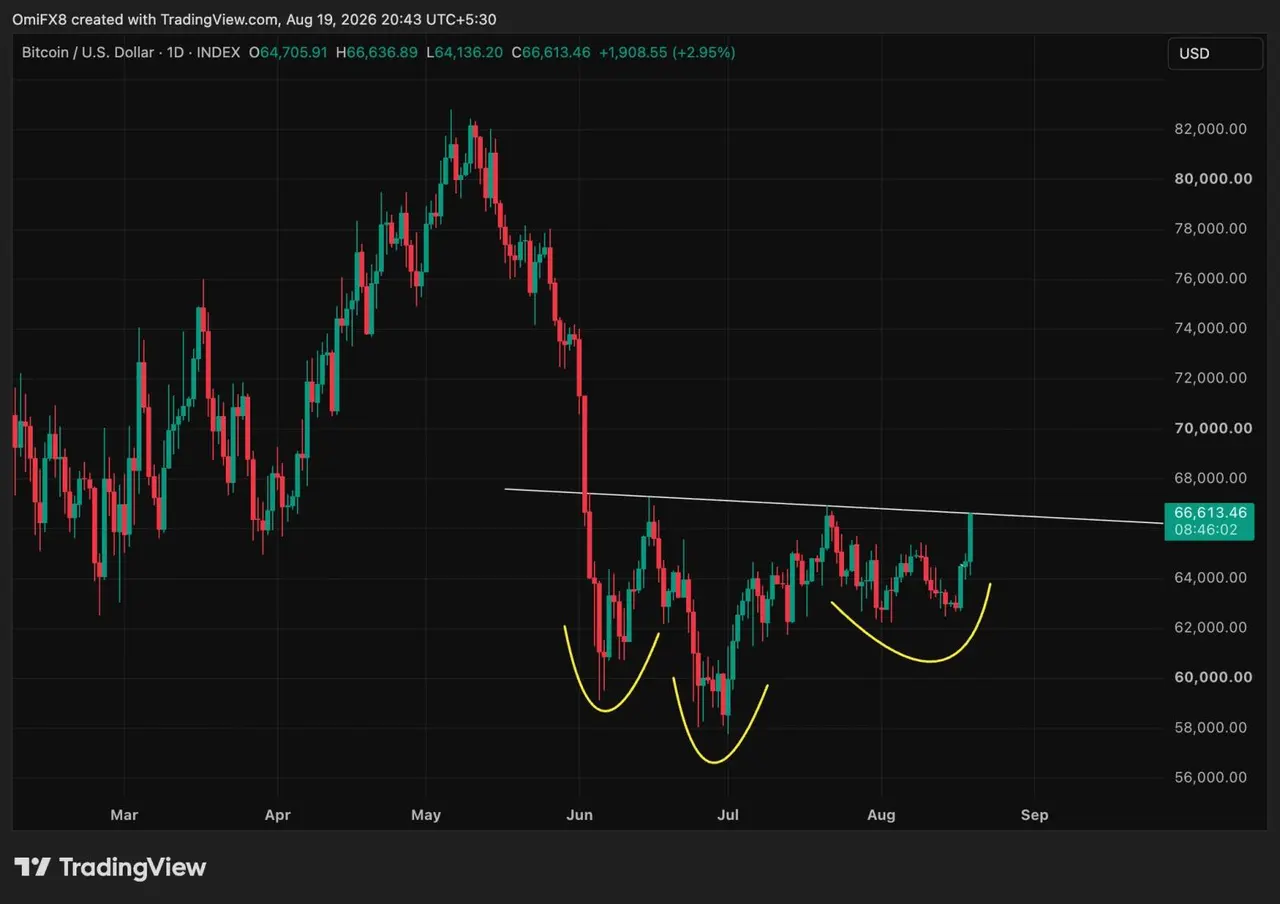Click the Mar label on the time axis
The height and width of the screenshot is (904, 1280).
[x=124, y=815]
